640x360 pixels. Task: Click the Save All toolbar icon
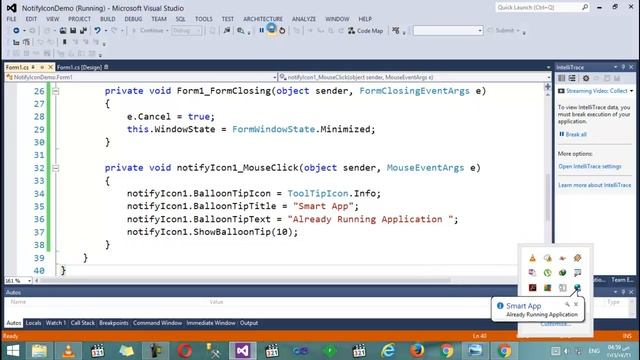click(83, 31)
